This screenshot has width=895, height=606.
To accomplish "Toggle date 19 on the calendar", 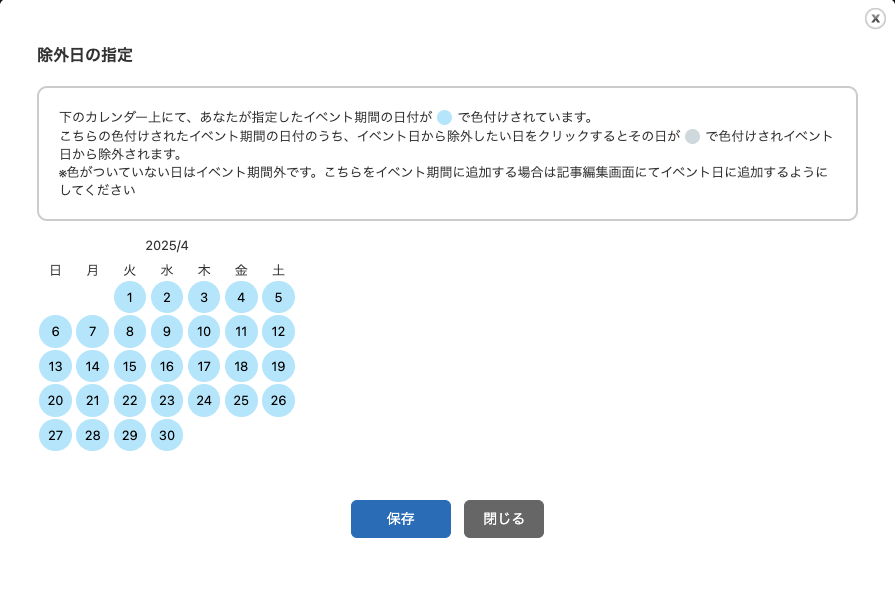I will click(278, 366).
